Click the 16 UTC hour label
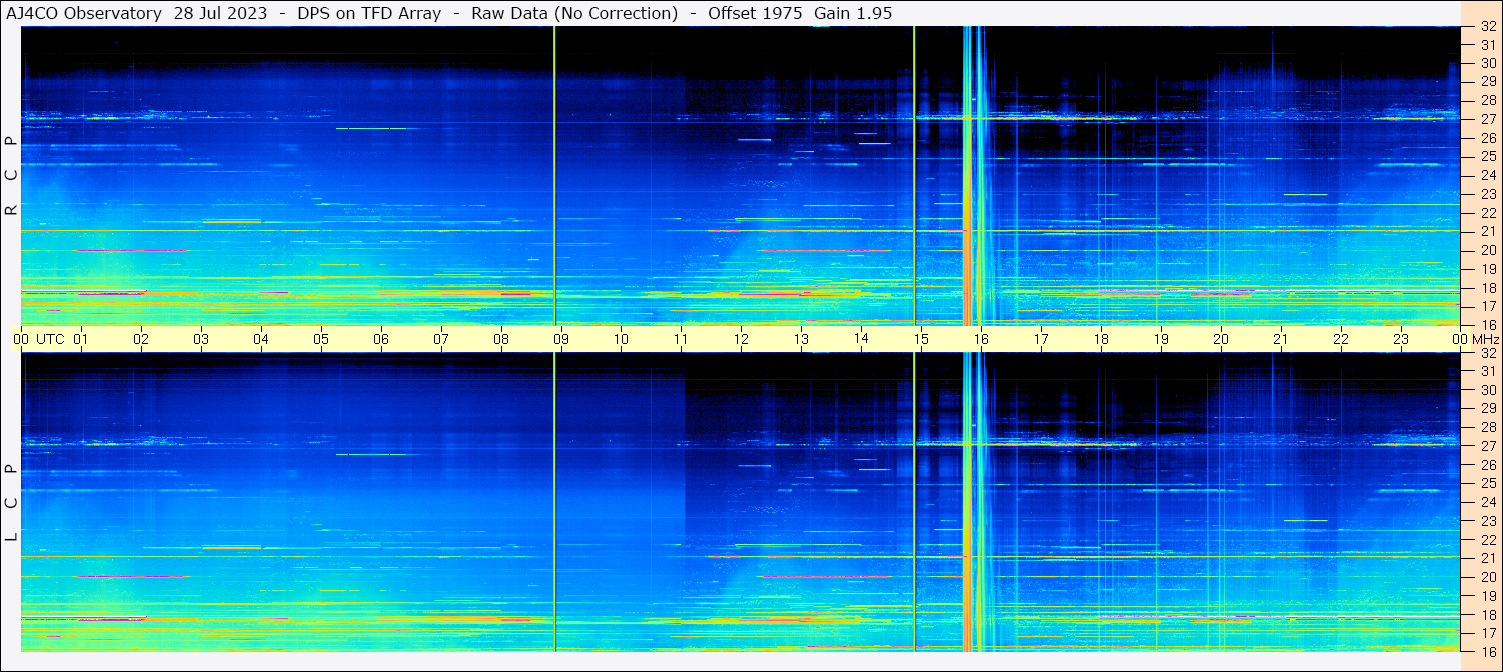Image resolution: width=1503 pixels, height=672 pixels. point(981,339)
